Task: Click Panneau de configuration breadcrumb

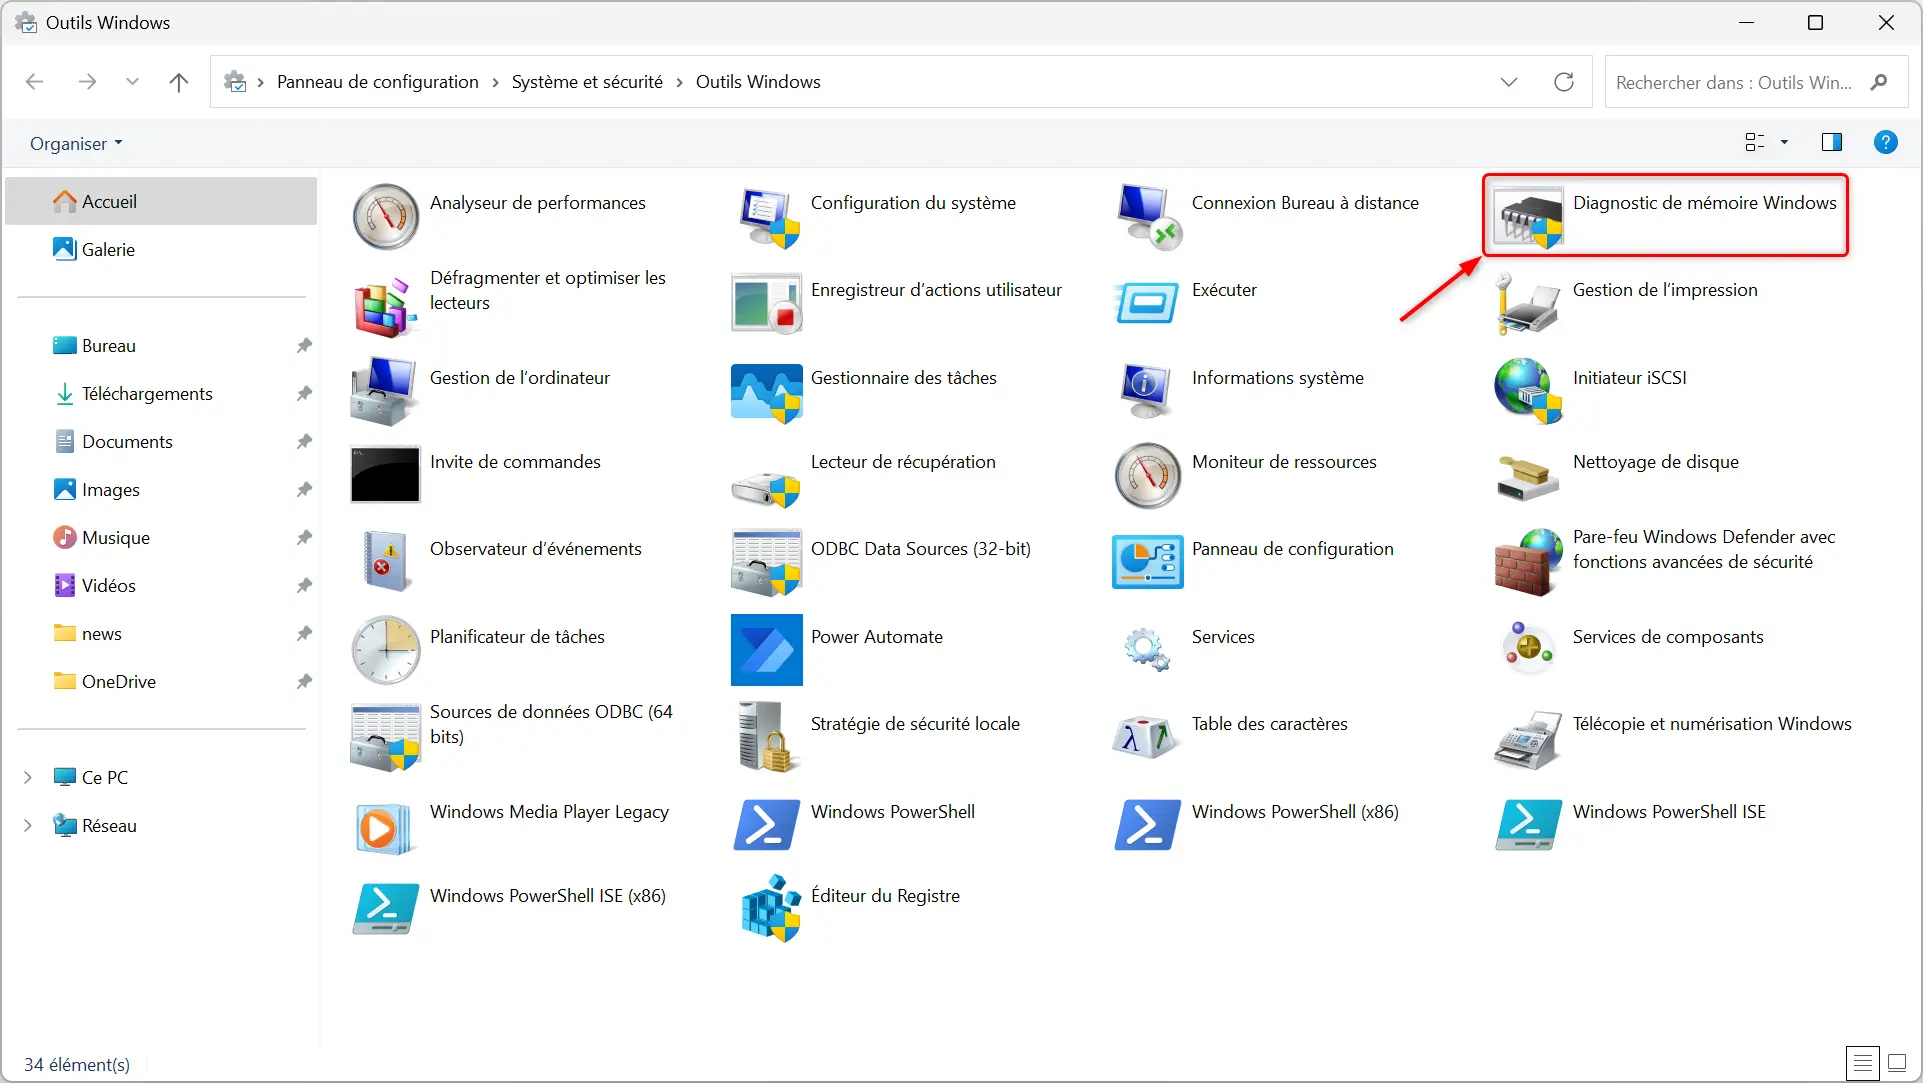Action: [x=377, y=82]
